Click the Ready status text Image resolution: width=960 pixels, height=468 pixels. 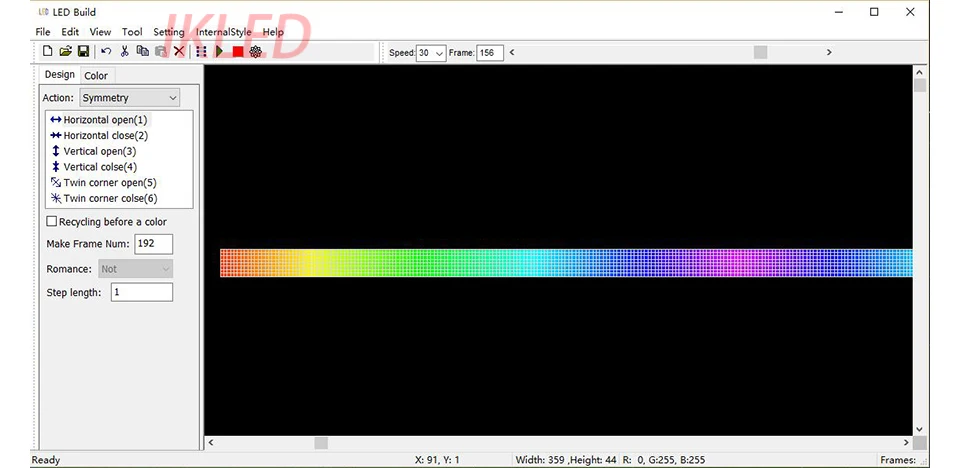[x=46, y=460]
